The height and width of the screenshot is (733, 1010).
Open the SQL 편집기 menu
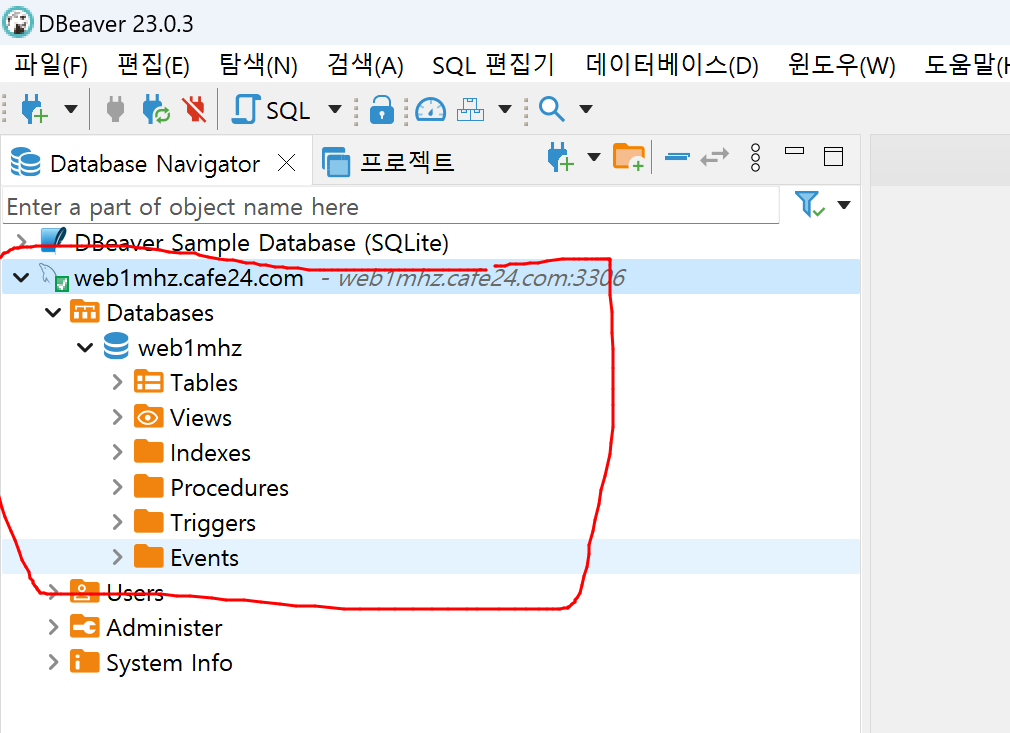tap(493, 65)
